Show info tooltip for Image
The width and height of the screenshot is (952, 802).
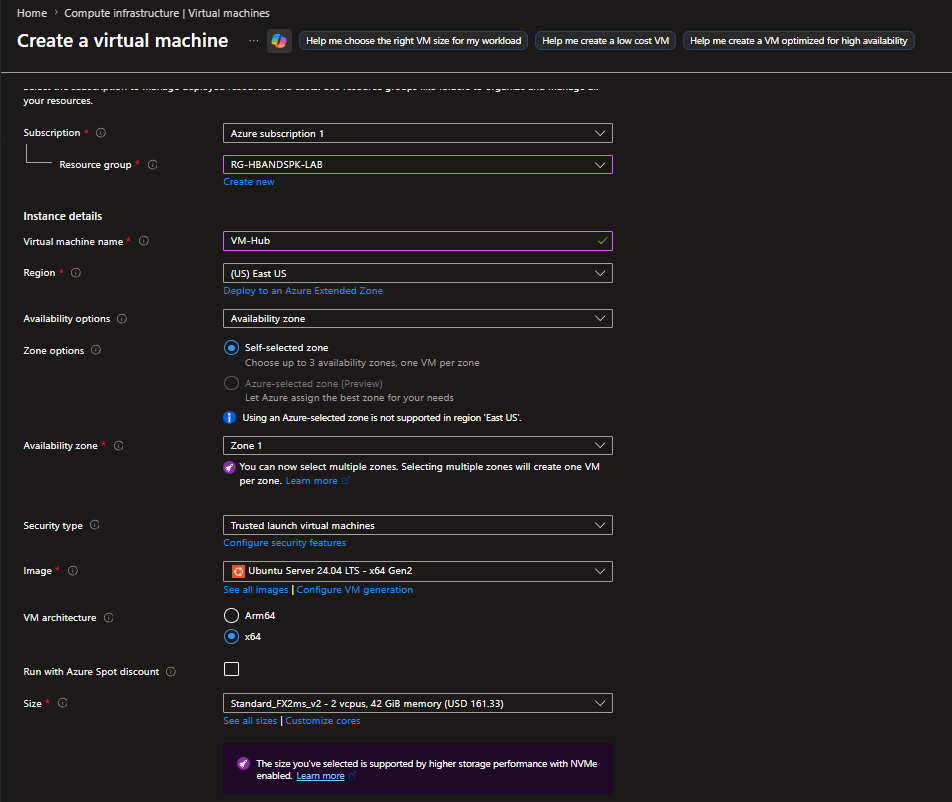point(73,571)
